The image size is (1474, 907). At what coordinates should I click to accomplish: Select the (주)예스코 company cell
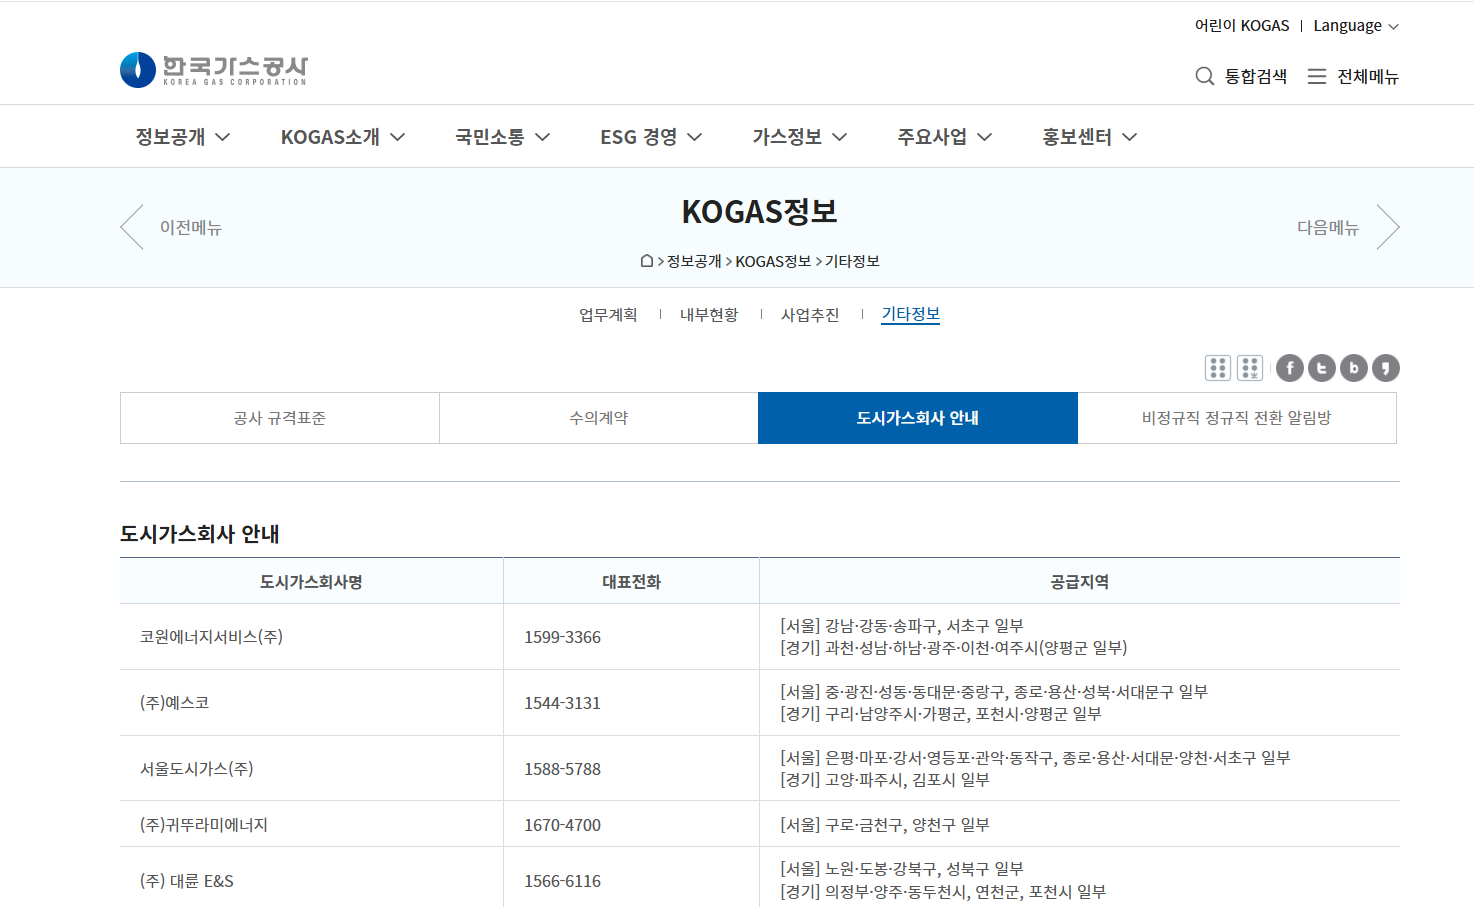(311, 703)
